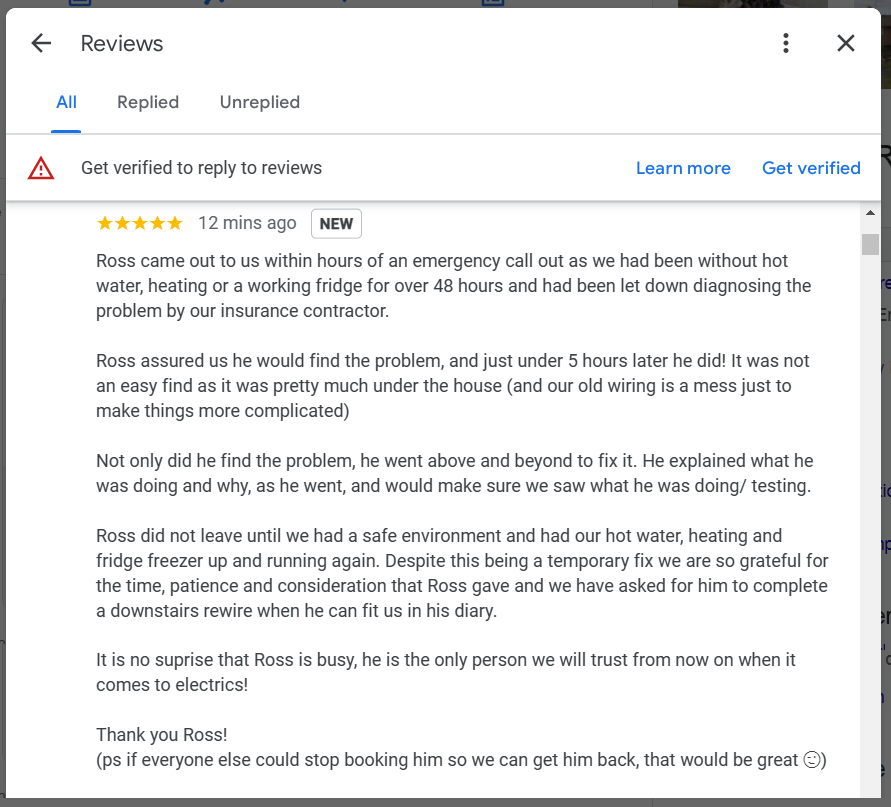Viewport: 891px width, 807px height.
Task: Click the "12 mins ago" timestamp
Action: coord(247,223)
